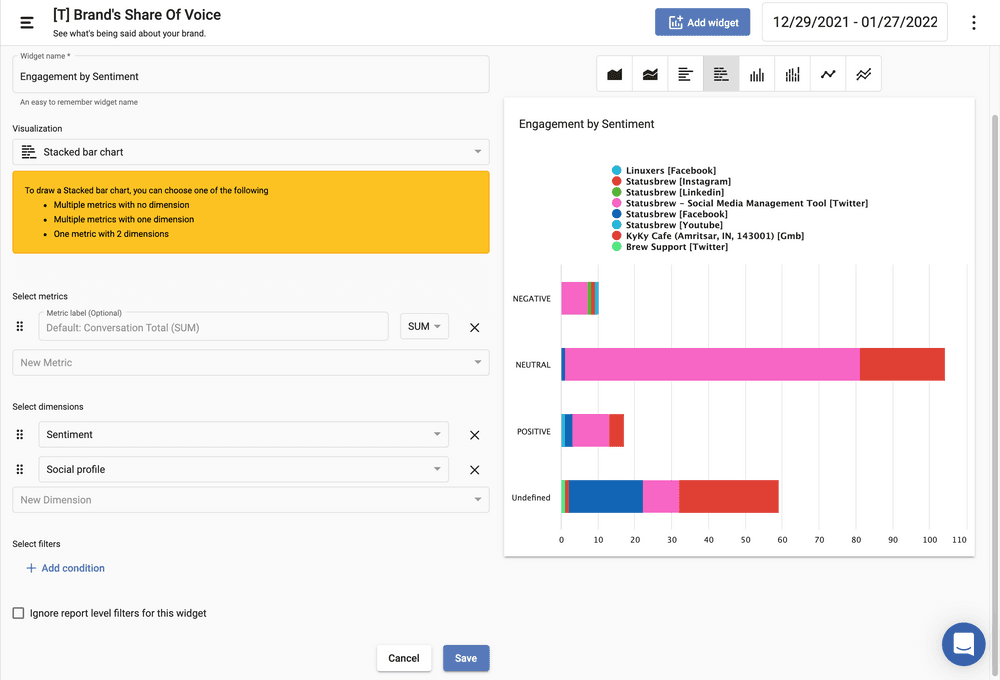Screen dimensions: 1000x680
Task: Select the multi-line chart icon
Action: (863, 74)
